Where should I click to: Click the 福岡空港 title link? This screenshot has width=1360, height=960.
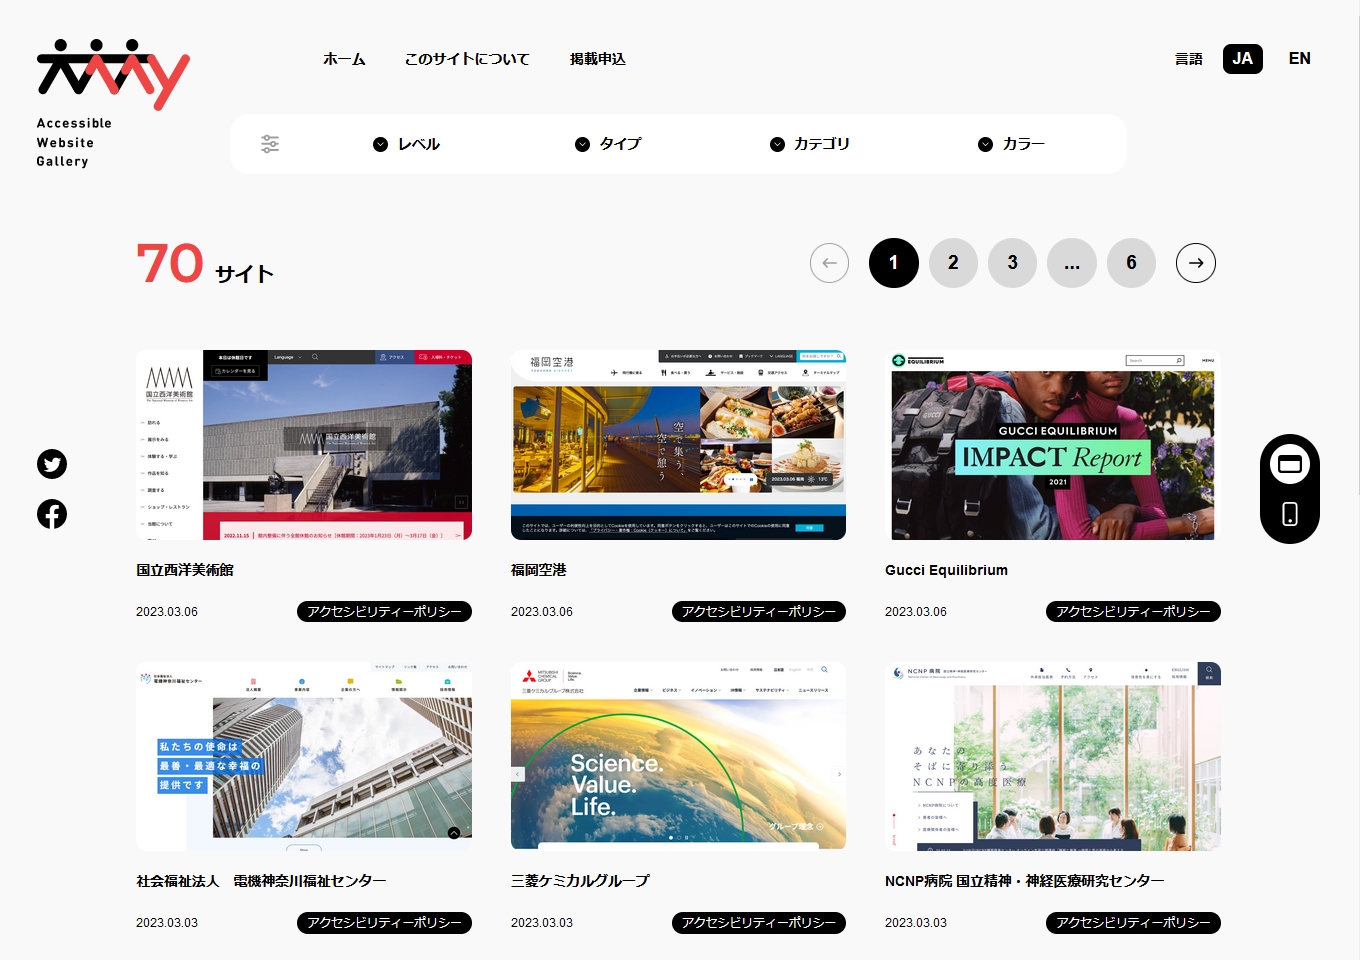coord(539,570)
